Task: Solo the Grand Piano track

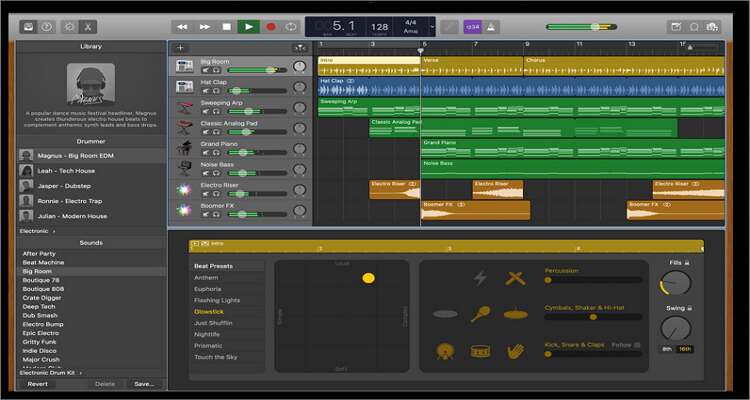Action: coord(216,153)
